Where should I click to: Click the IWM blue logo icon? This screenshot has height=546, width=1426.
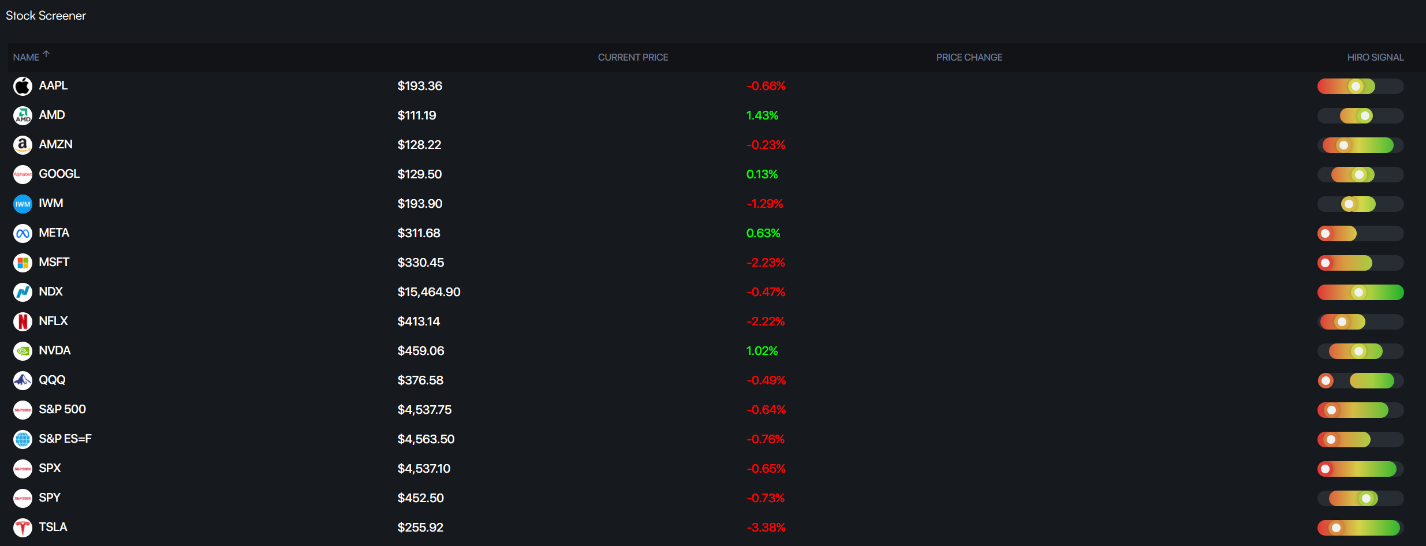click(x=22, y=204)
